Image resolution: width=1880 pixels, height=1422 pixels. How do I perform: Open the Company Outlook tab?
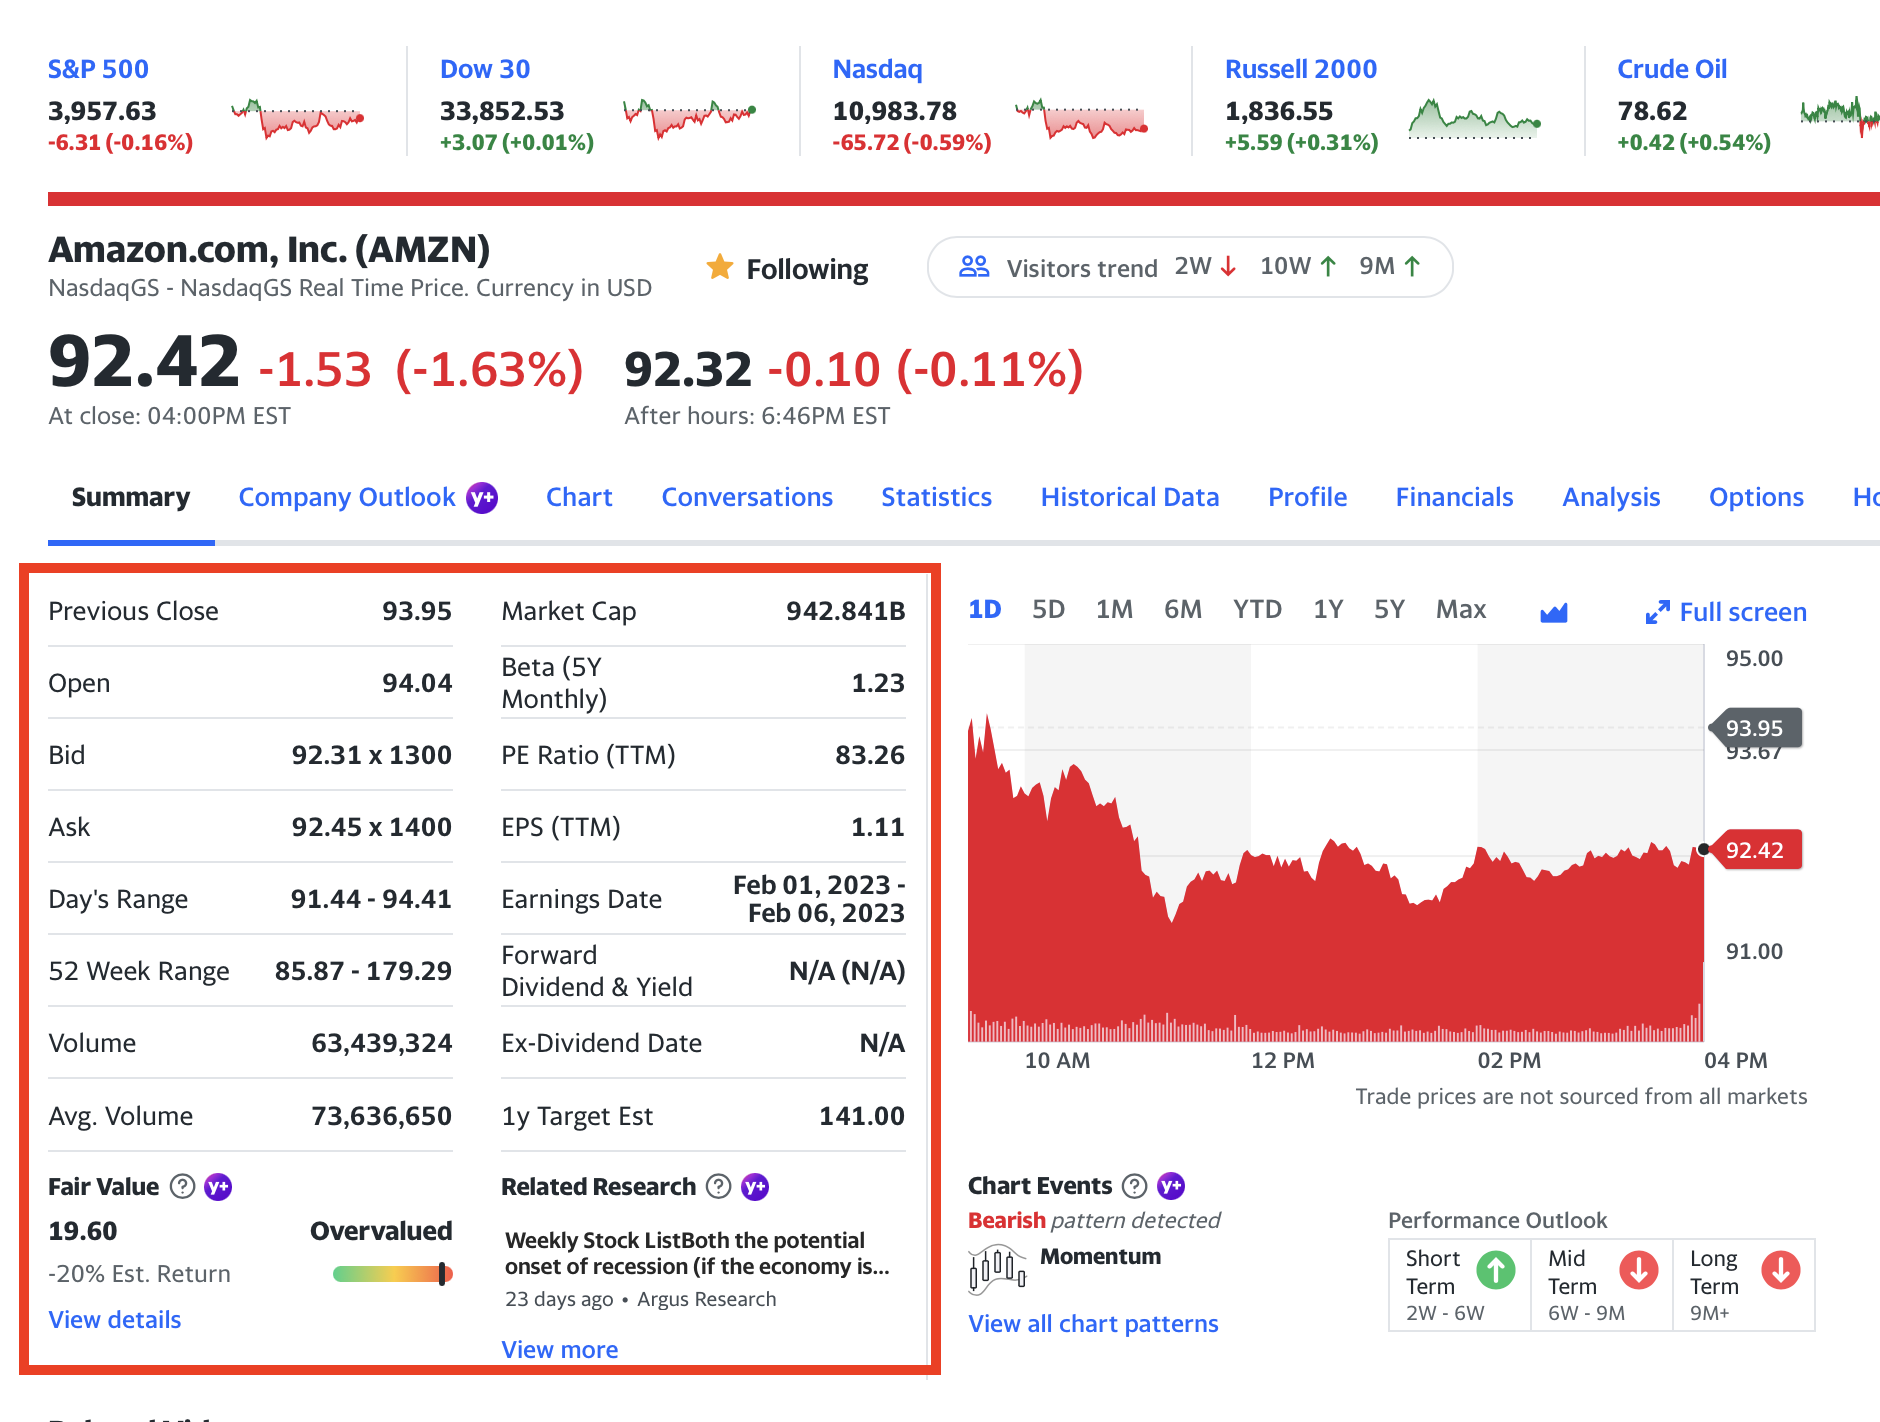(x=347, y=497)
